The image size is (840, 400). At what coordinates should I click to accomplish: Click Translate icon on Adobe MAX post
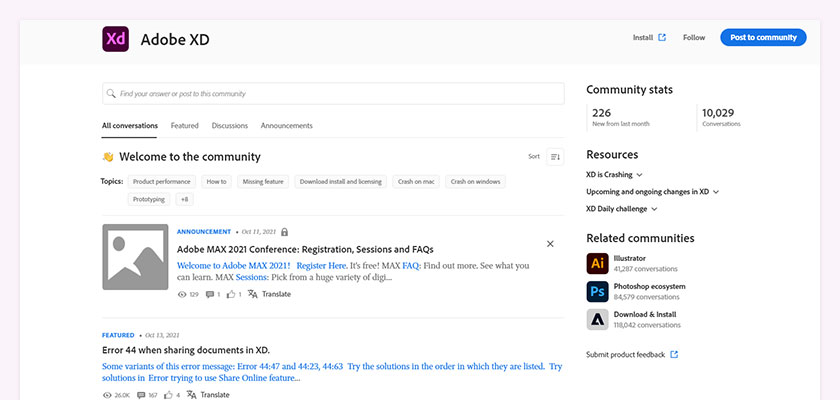(253, 293)
